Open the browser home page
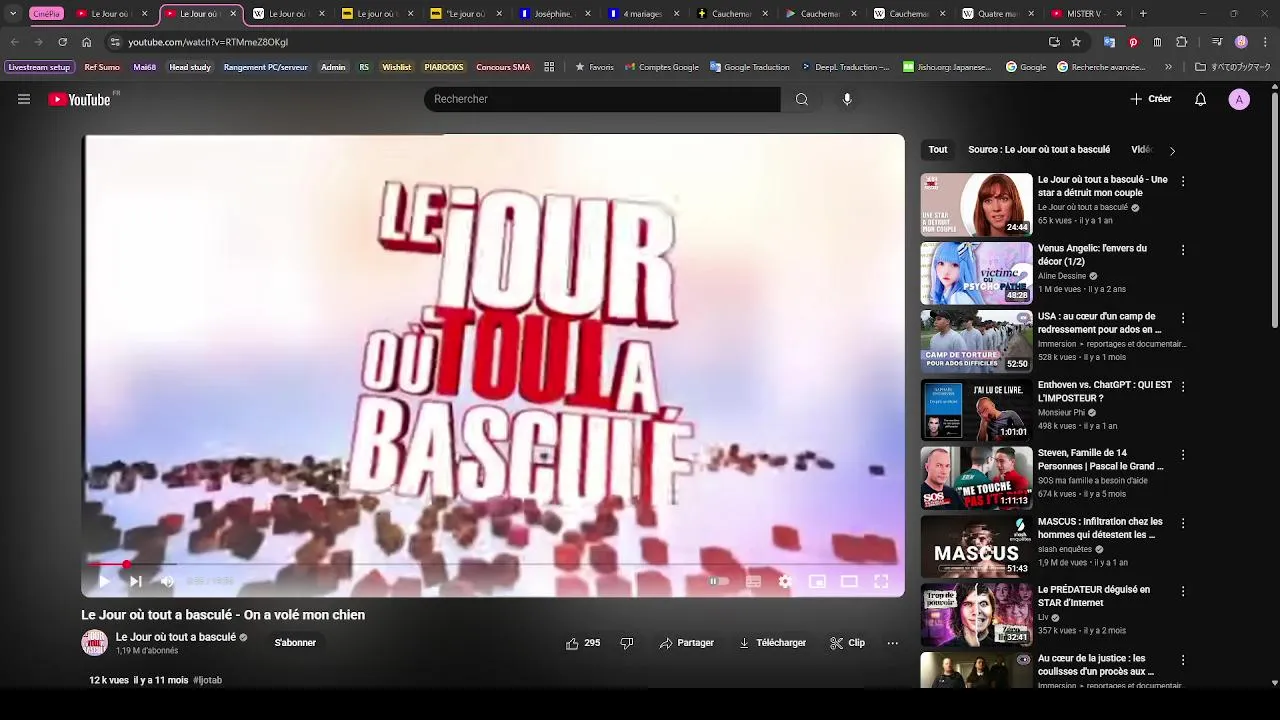This screenshot has height=720, width=1280. coord(86,42)
